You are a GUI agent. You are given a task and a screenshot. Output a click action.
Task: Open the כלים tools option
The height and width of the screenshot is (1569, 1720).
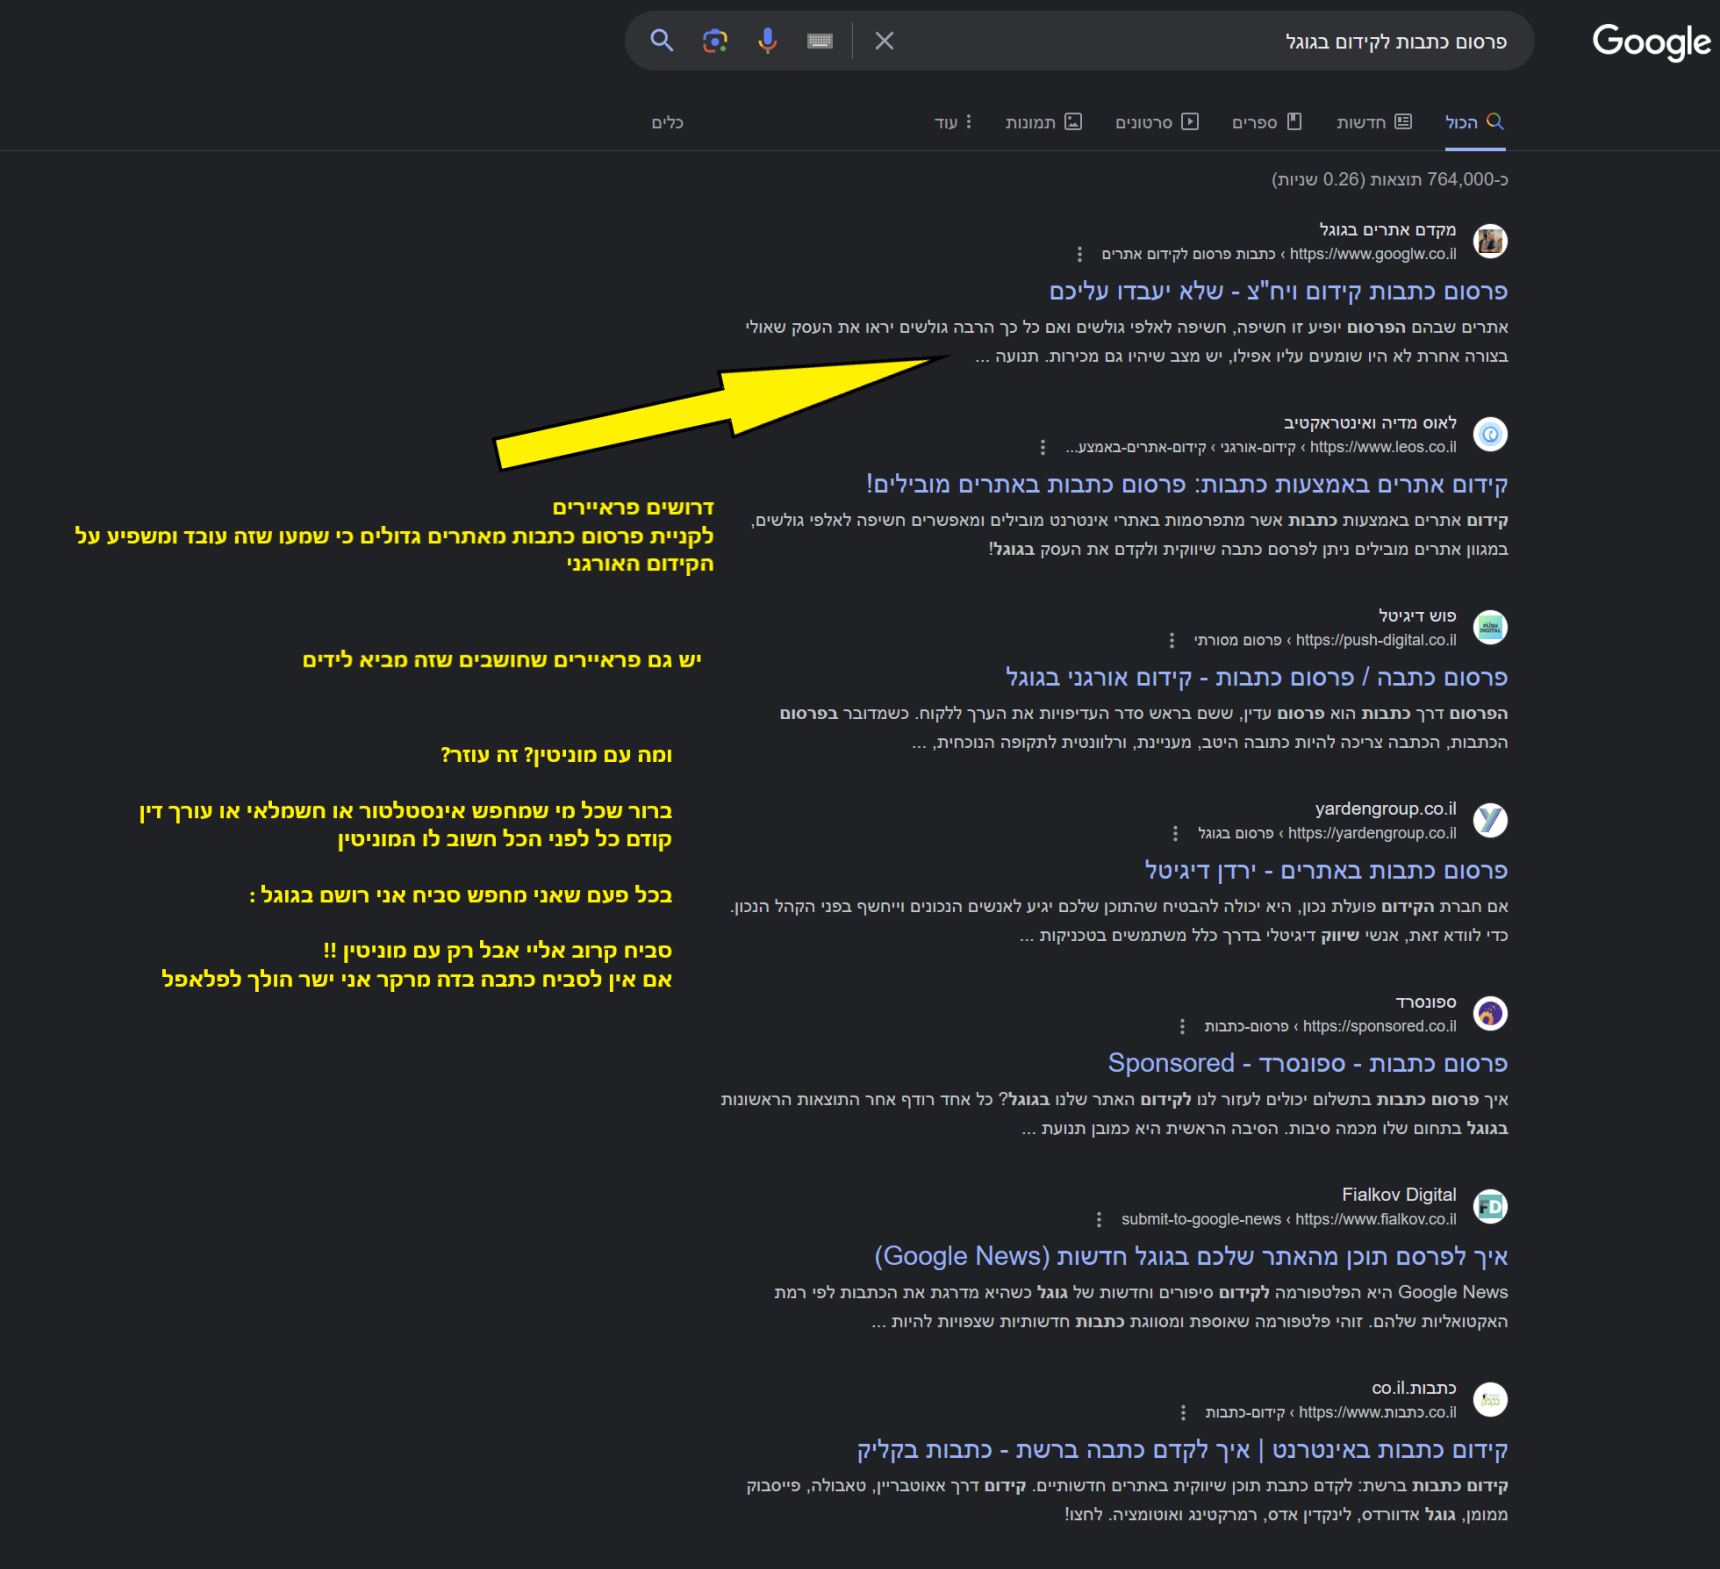667,122
